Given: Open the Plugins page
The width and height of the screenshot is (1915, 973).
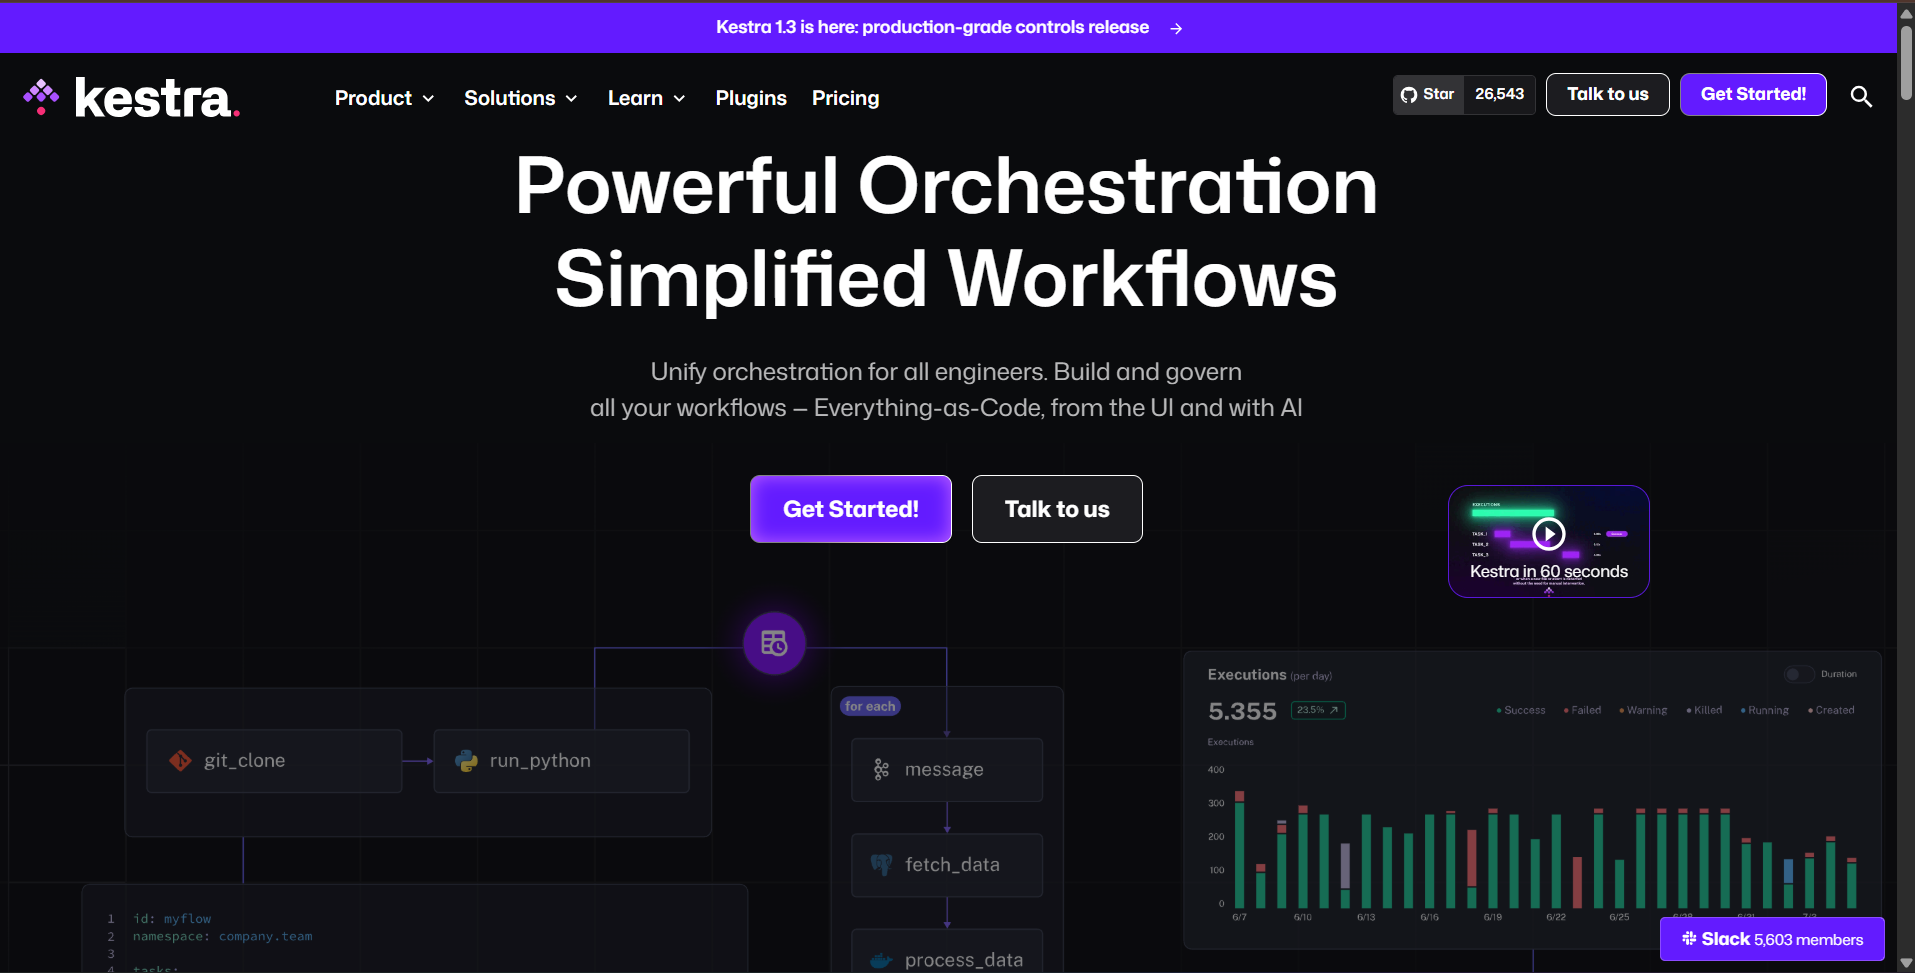Looking at the screenshot, I should click(x=750, y=98).
